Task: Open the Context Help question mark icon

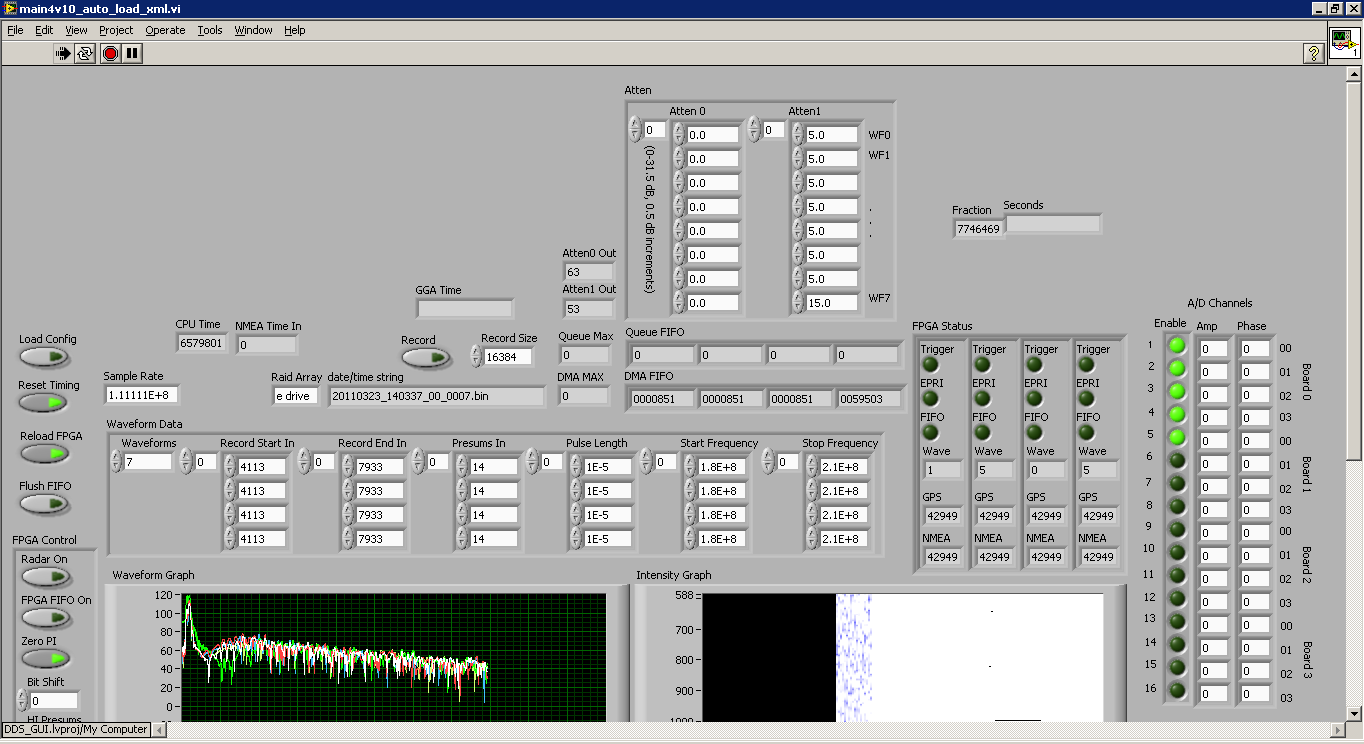Action: pyautogui.click(x=1315, y=54)
